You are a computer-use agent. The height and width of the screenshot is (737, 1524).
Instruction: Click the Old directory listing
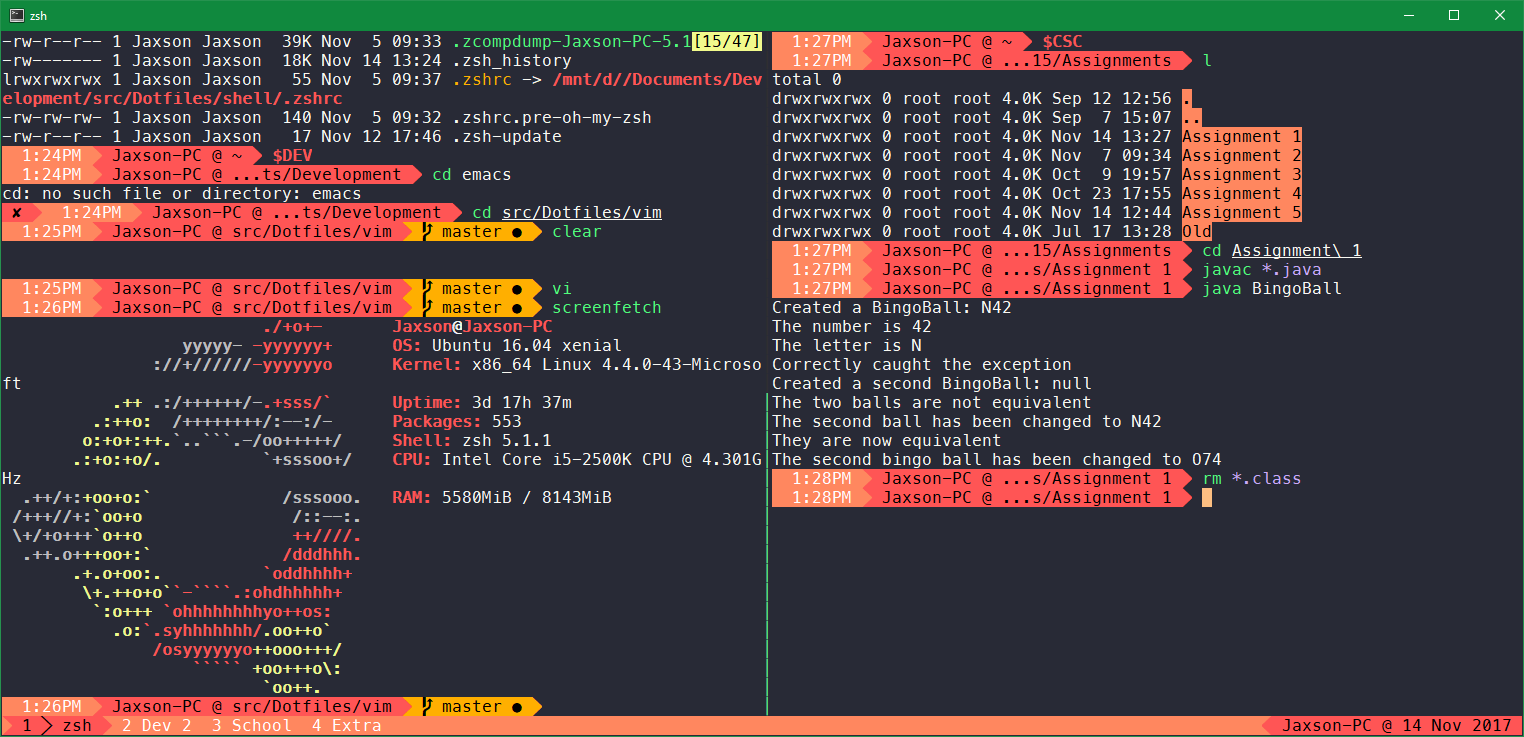click(x=1196, y=232)
